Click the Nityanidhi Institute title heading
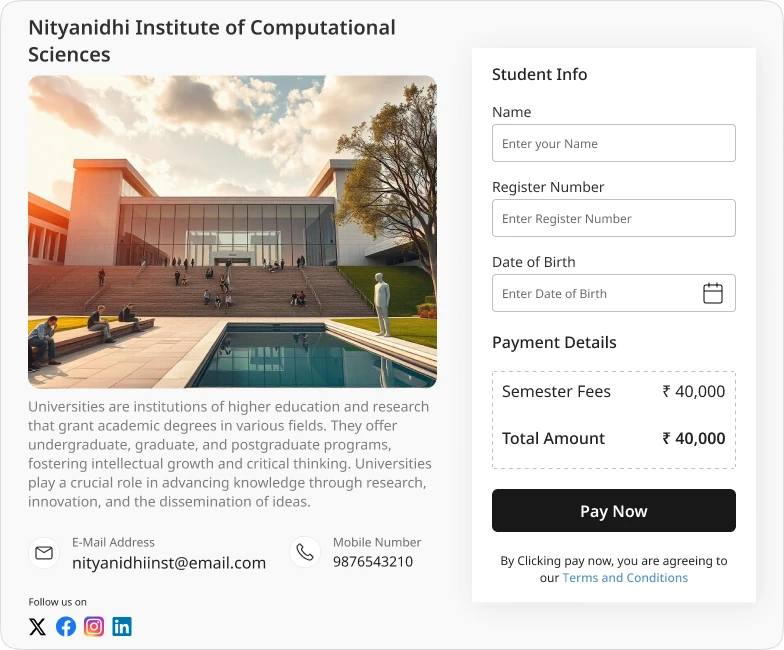 212,41
